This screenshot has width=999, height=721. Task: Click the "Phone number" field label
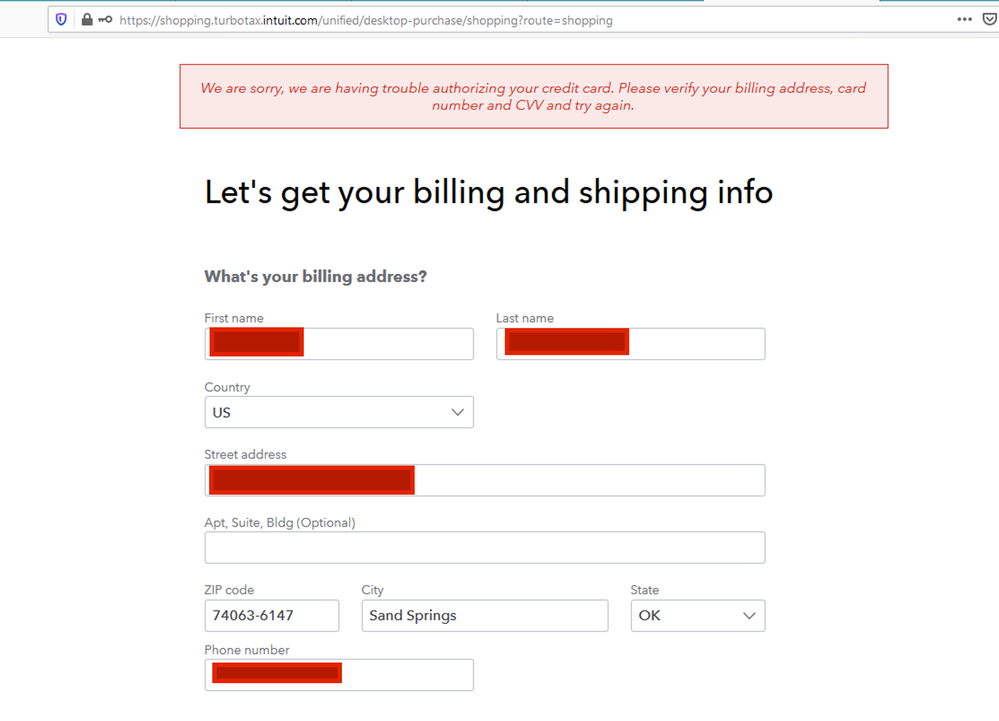[247, 650]
